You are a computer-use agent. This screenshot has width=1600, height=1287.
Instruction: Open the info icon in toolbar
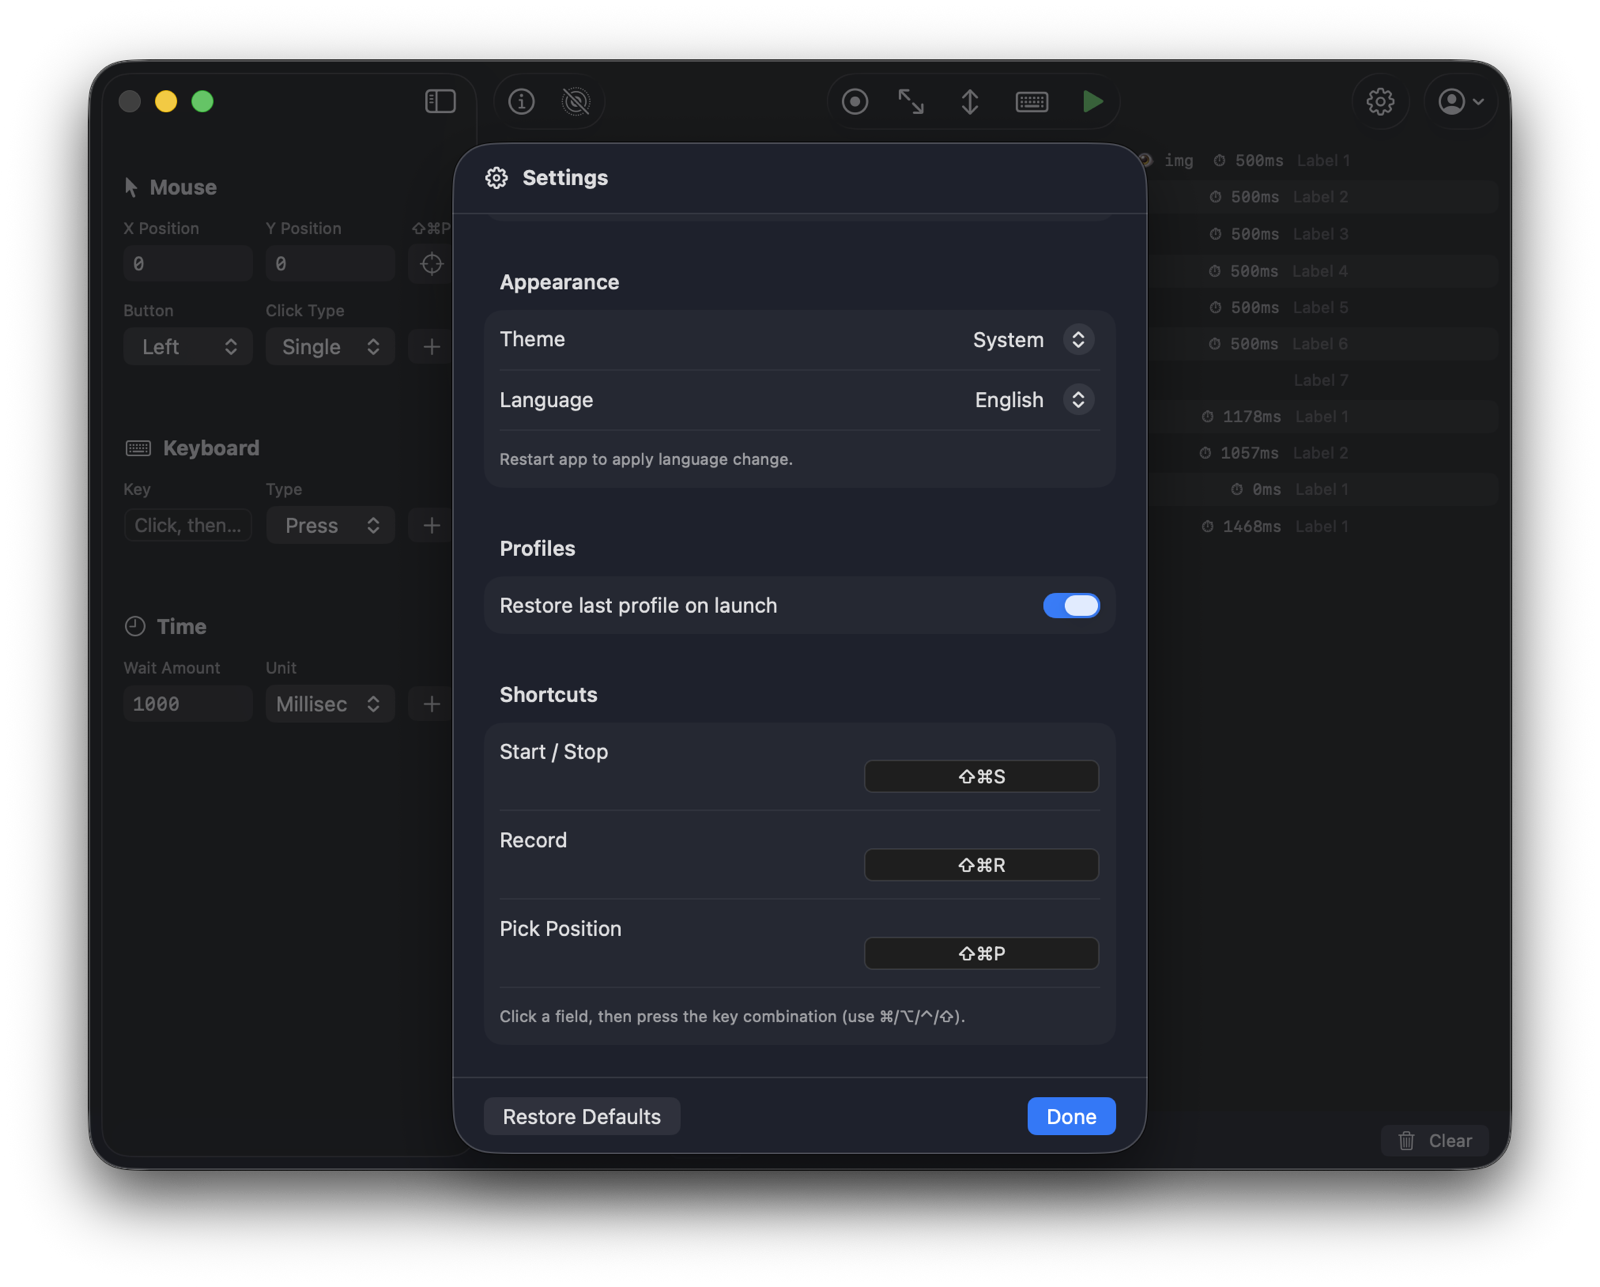521,101
